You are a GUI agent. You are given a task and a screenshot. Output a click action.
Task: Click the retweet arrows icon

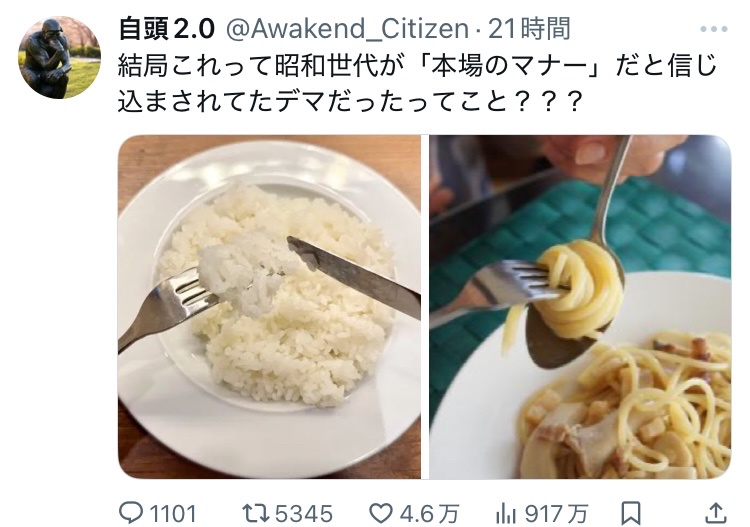tap(256, 513)
